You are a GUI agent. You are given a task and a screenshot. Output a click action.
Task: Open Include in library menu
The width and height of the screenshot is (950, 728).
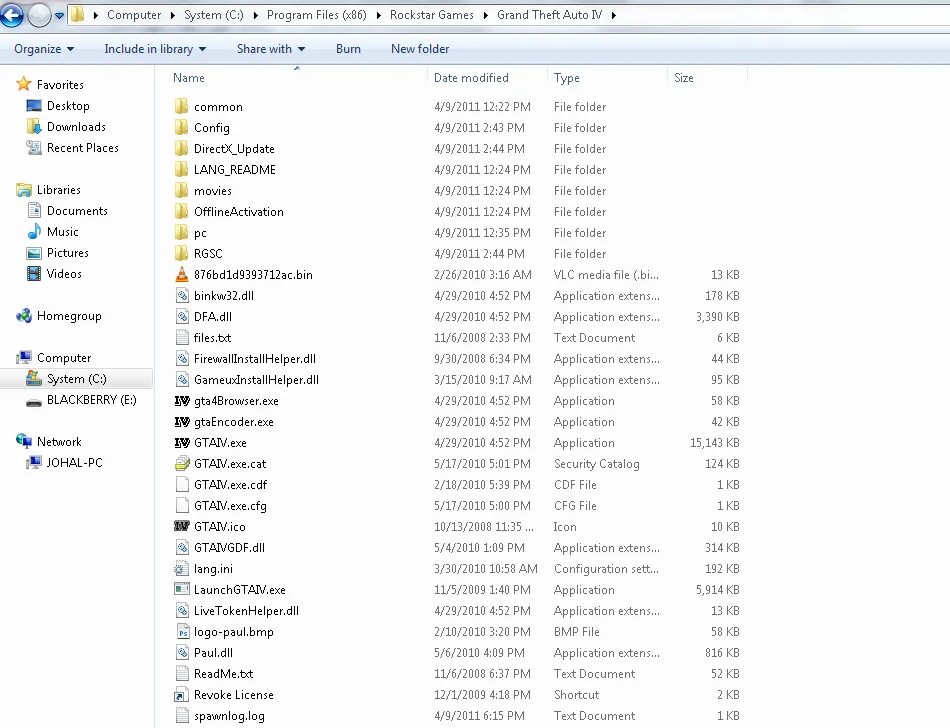155,49
